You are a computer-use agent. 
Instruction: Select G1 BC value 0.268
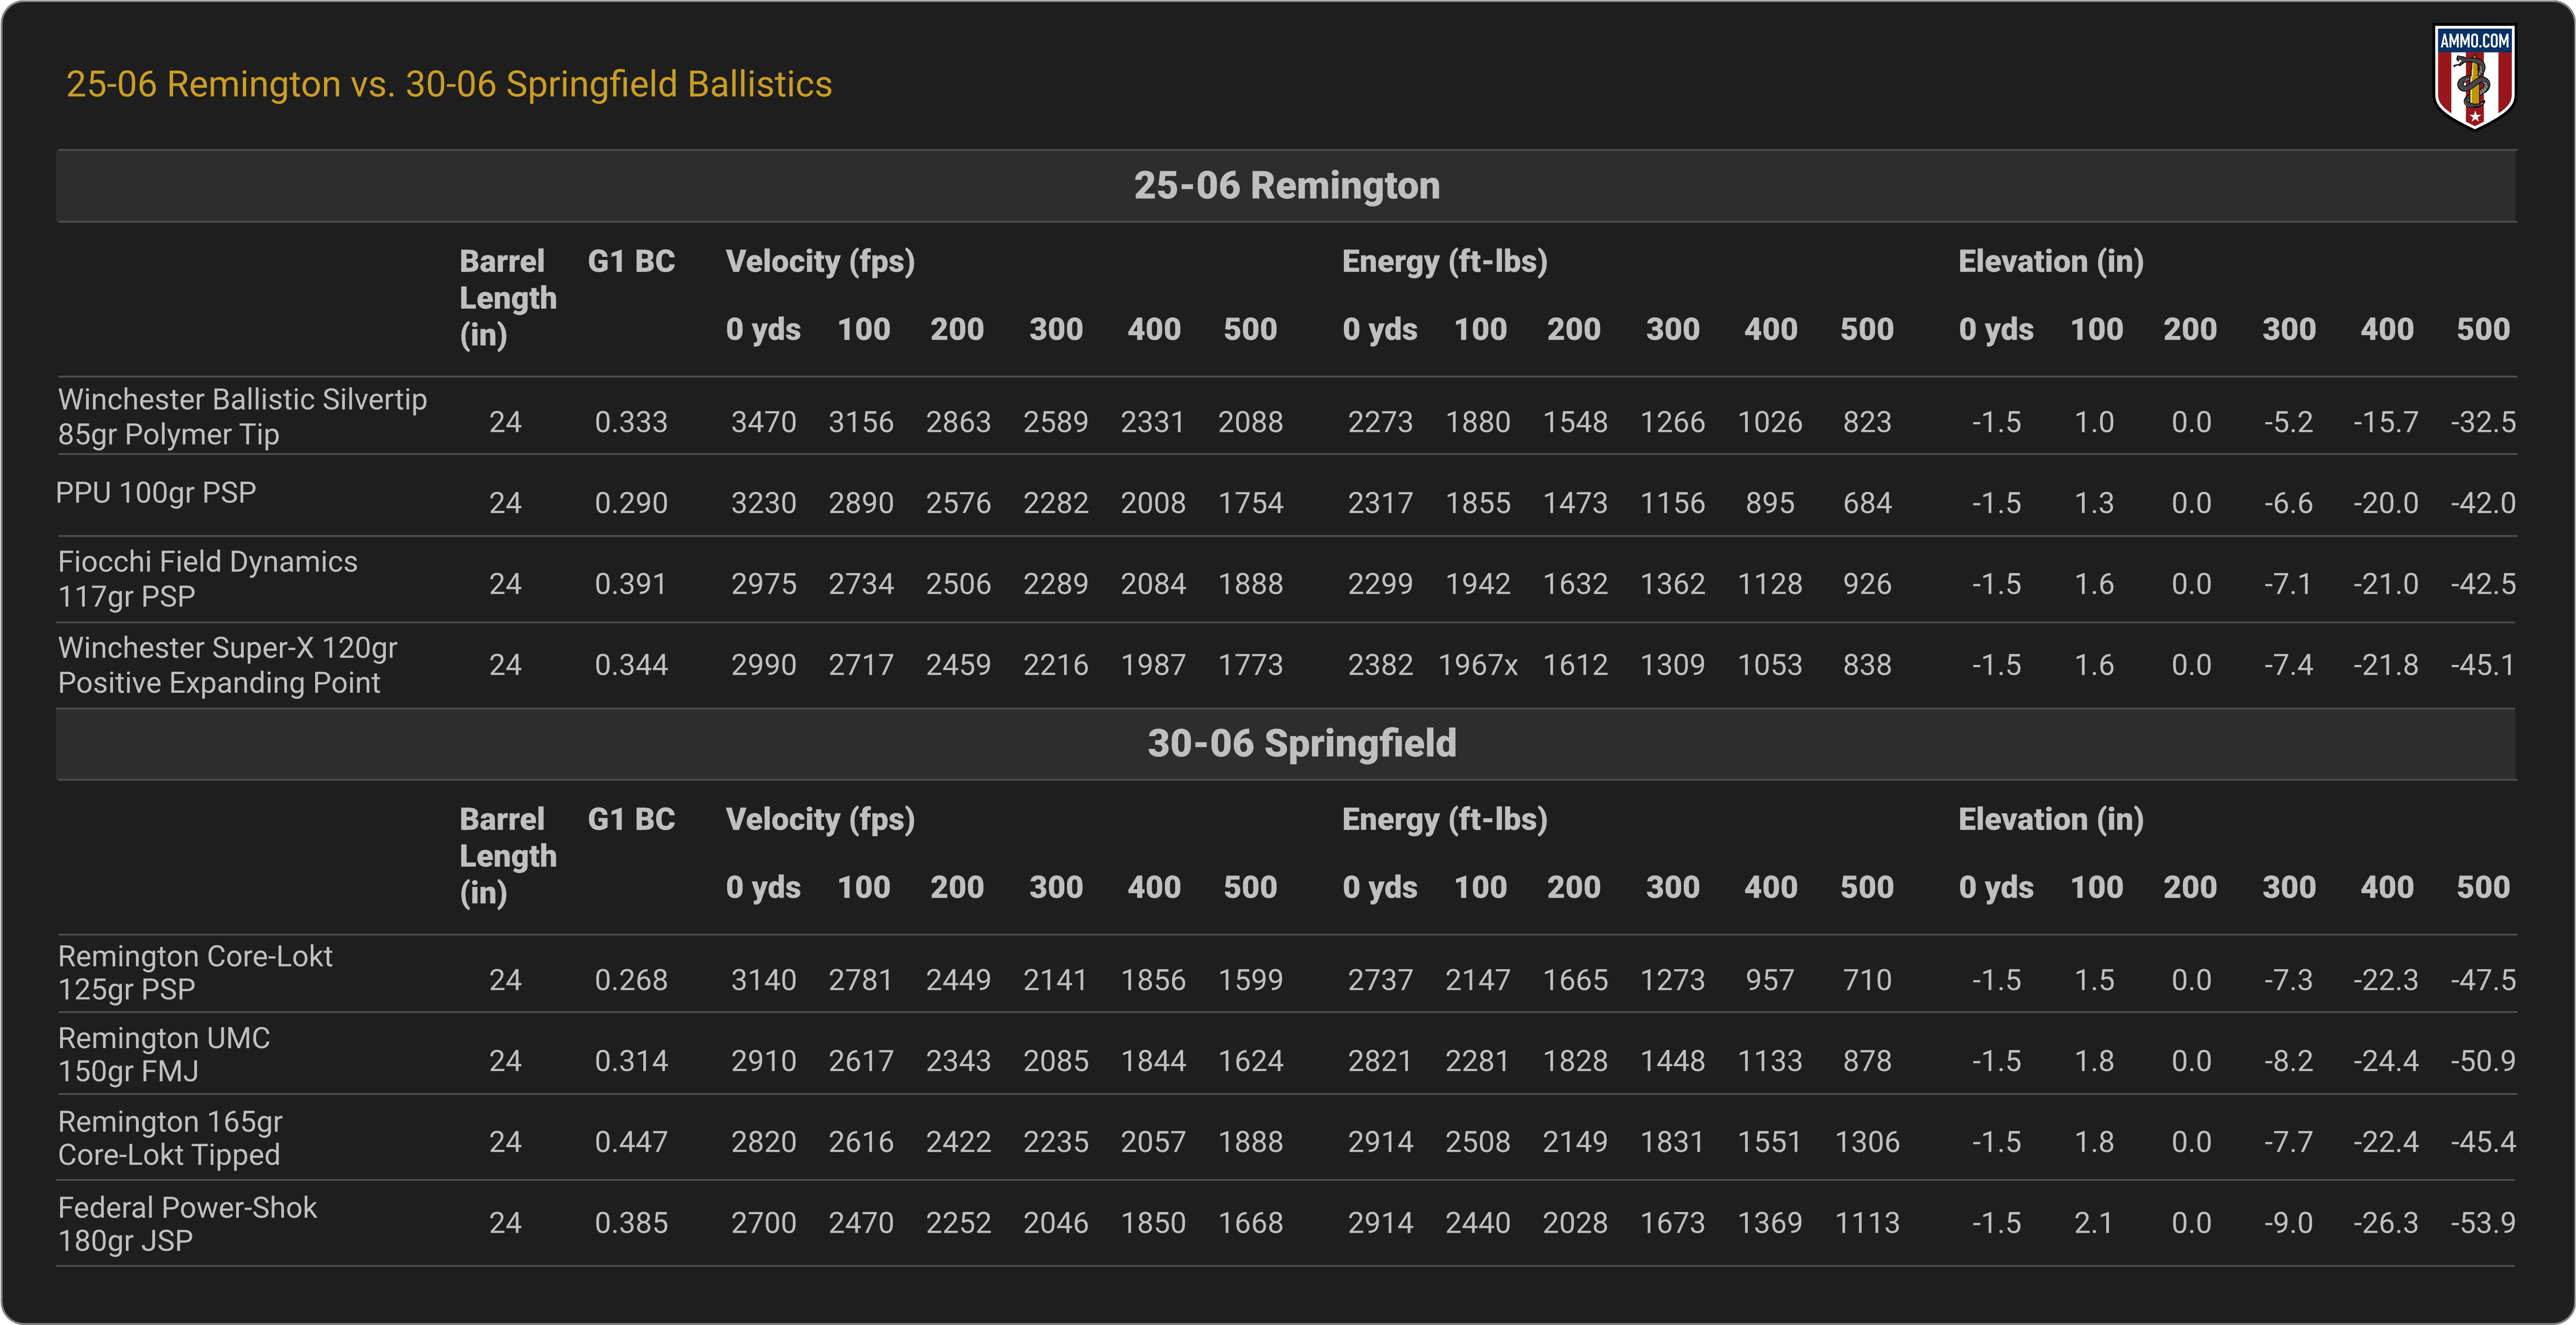tap(631, 980)
